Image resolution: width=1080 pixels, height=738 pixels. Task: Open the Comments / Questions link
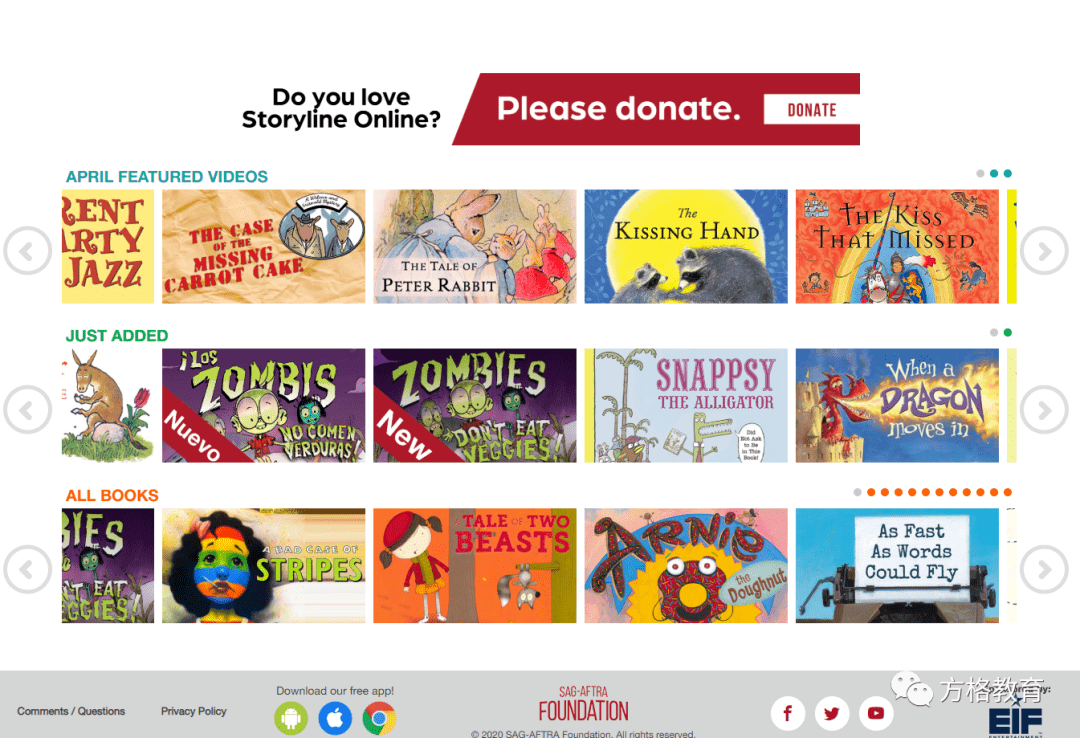(x=71, y=711)
